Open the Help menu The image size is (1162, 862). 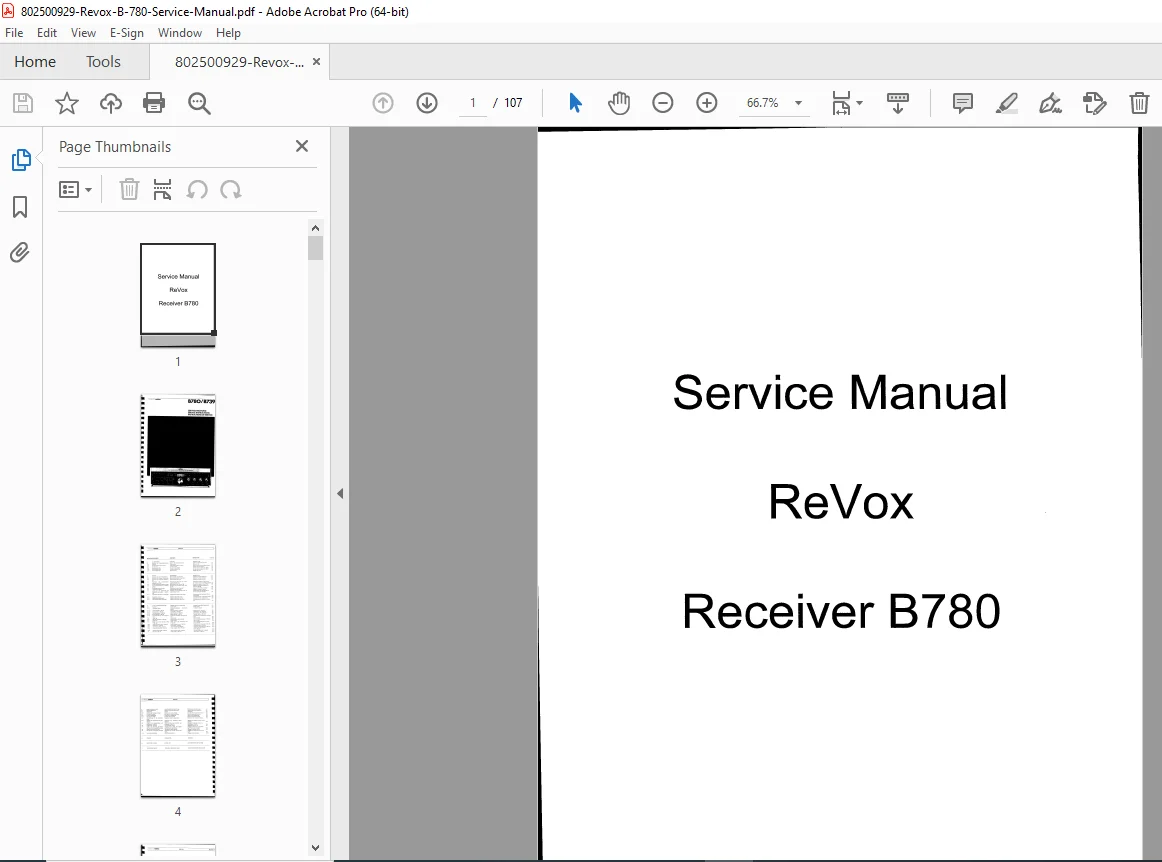tap(228, 33)
